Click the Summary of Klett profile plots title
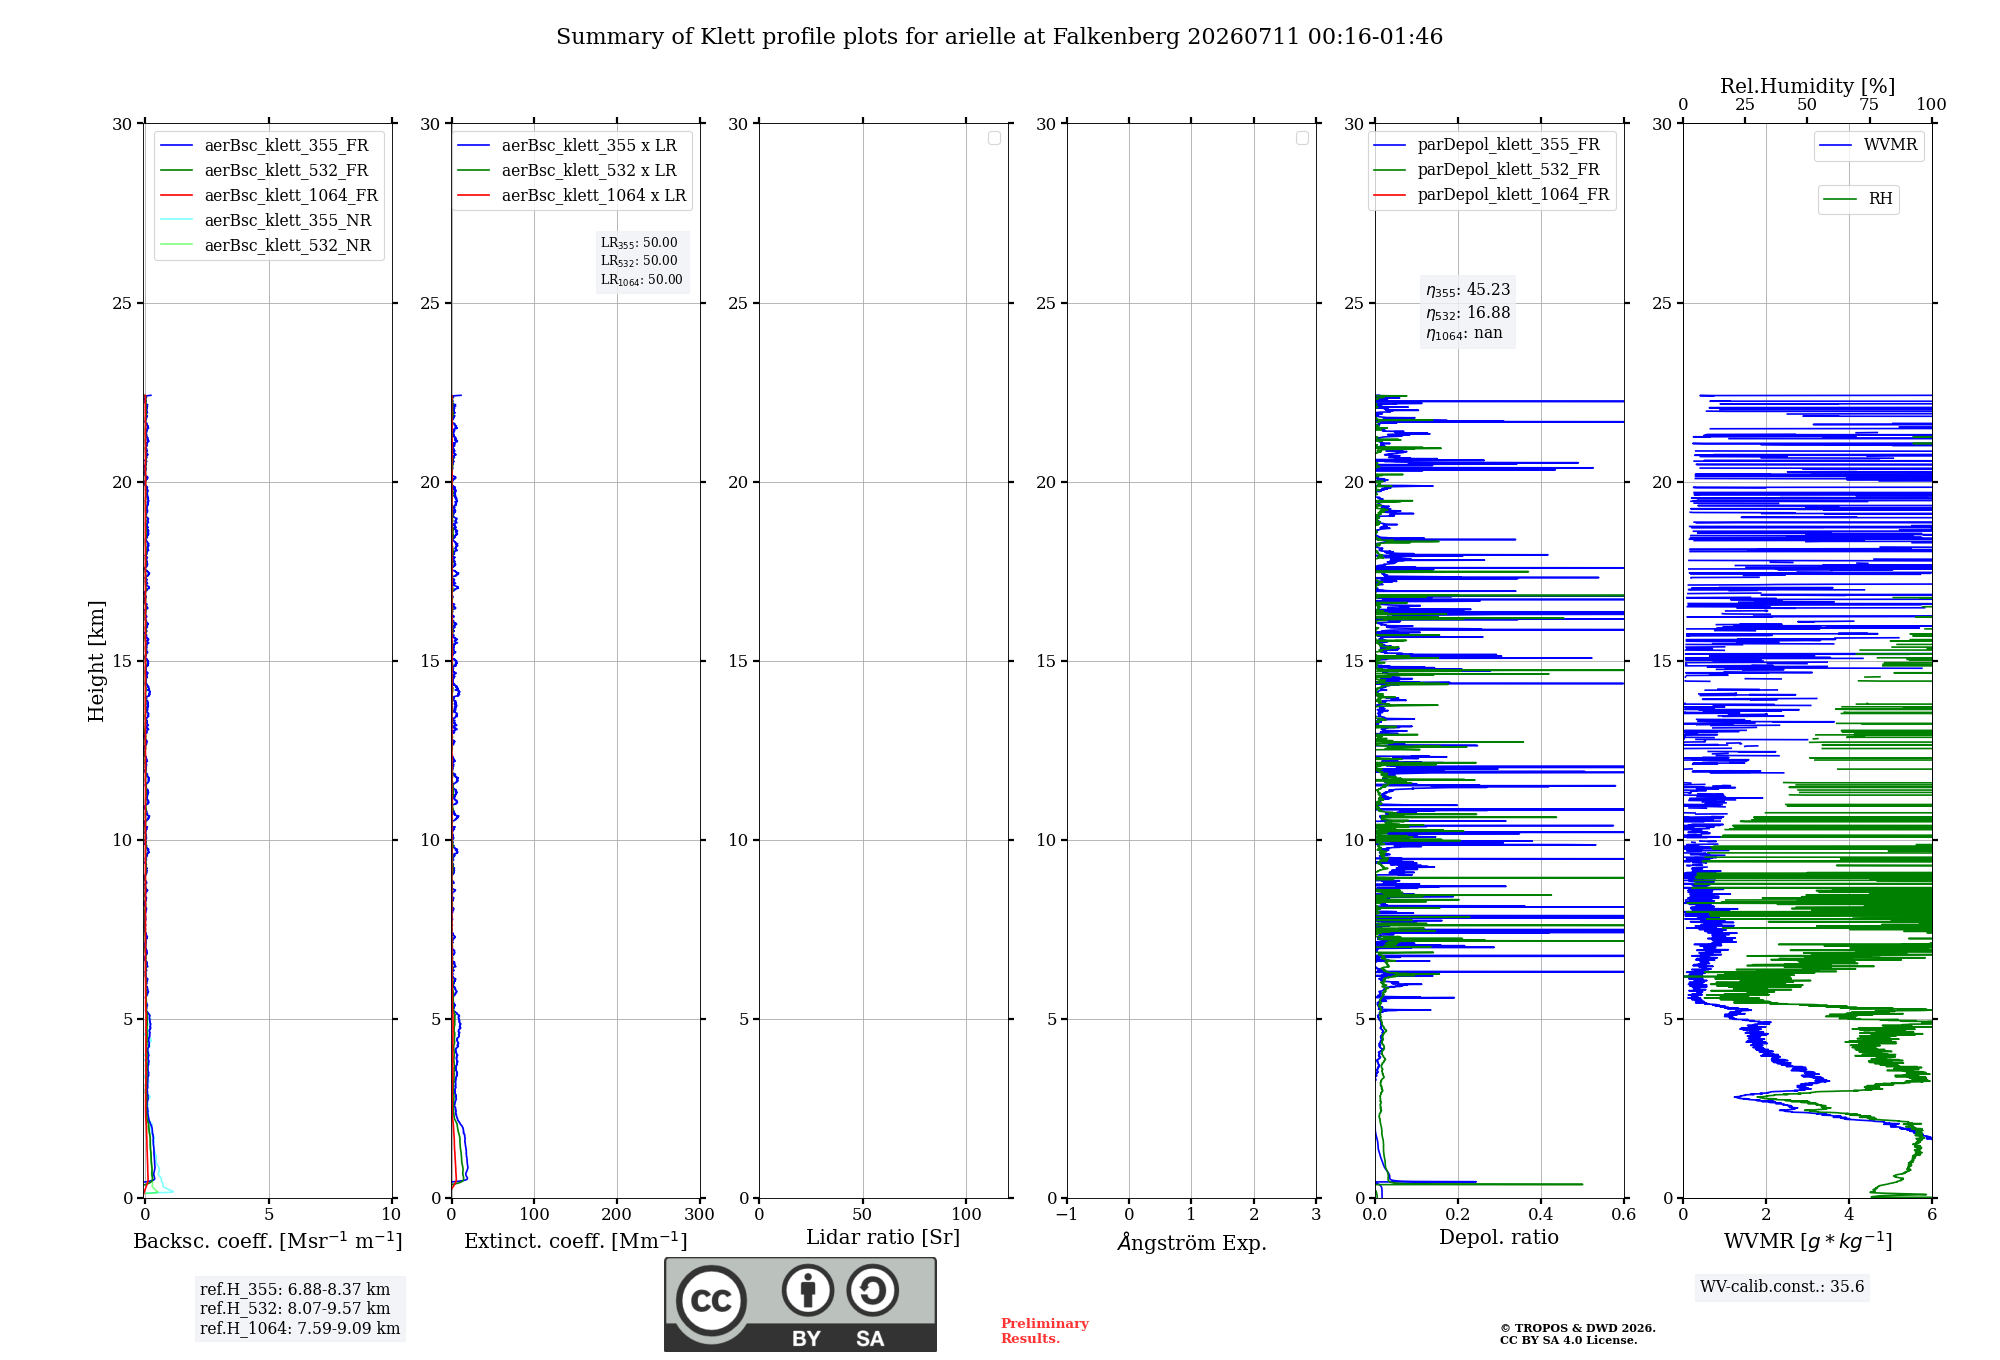The width and height of the screenshot is (2000, 1360). coord(1000,37)
